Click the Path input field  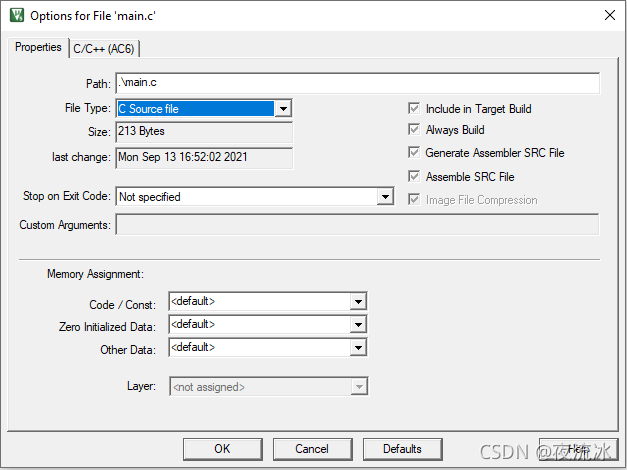357,83
